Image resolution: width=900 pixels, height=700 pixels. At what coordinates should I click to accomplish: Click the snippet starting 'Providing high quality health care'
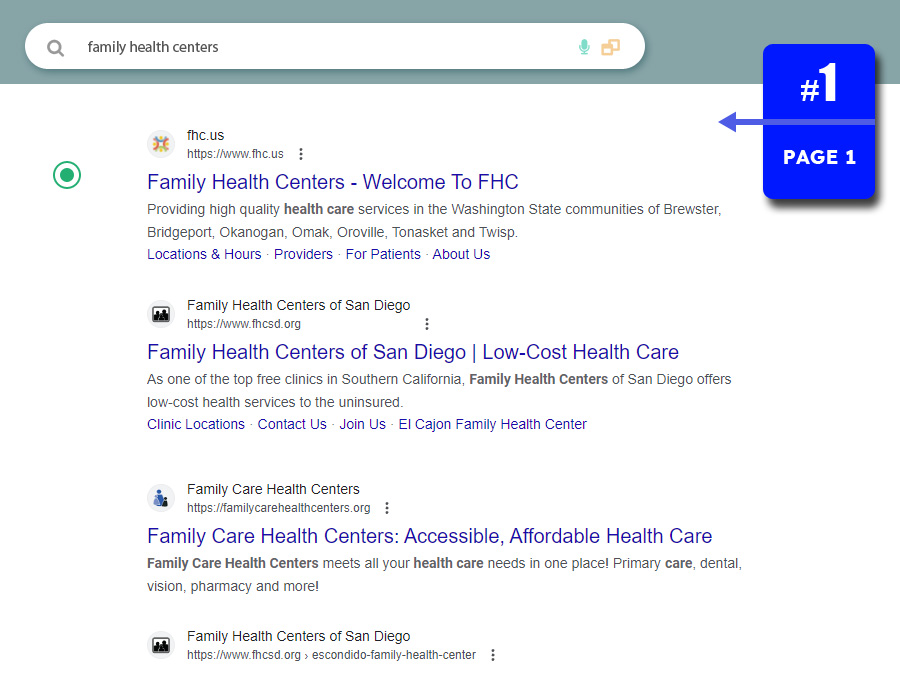(x=434, y=221)
